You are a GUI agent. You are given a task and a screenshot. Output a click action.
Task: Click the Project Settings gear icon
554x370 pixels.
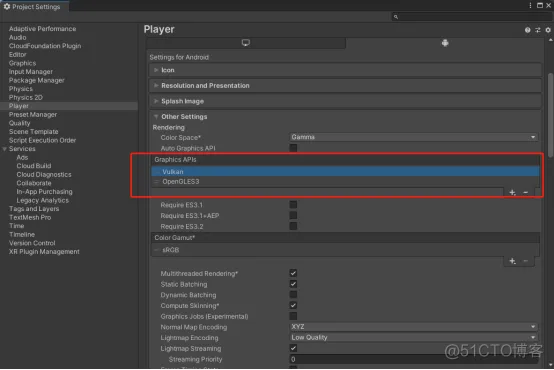click(x=7, y=6)
